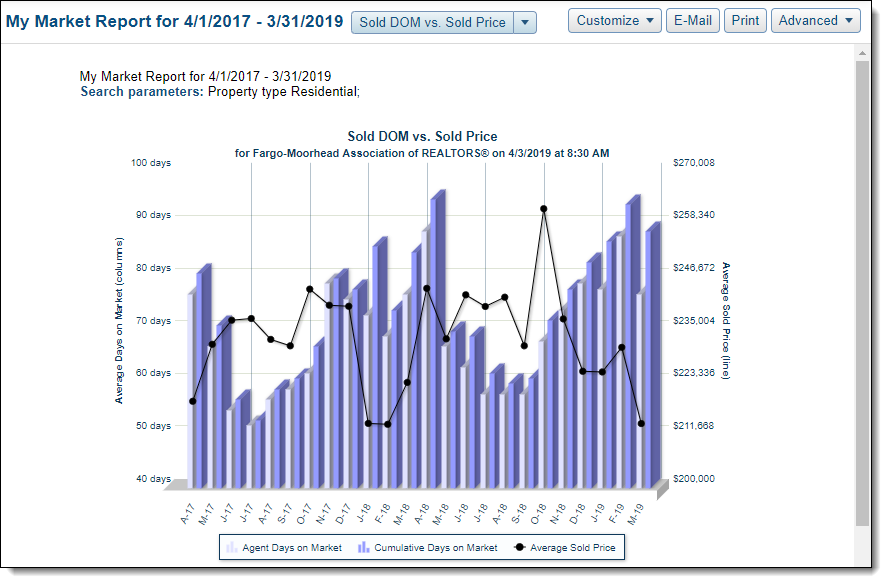Select the price data point at O-17
The height and width of the screenshot is (583, 887).
click(310, 289)
